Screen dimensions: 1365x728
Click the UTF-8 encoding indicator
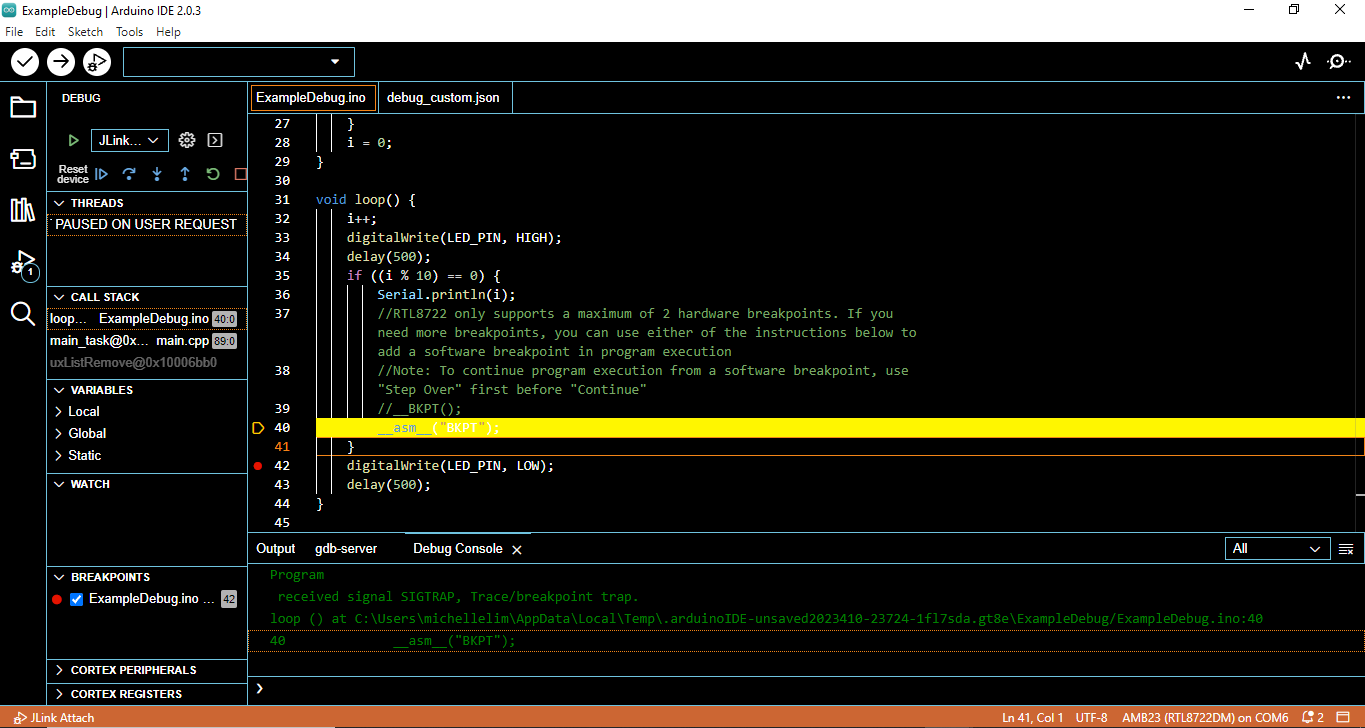click(x=1091, y=718)
